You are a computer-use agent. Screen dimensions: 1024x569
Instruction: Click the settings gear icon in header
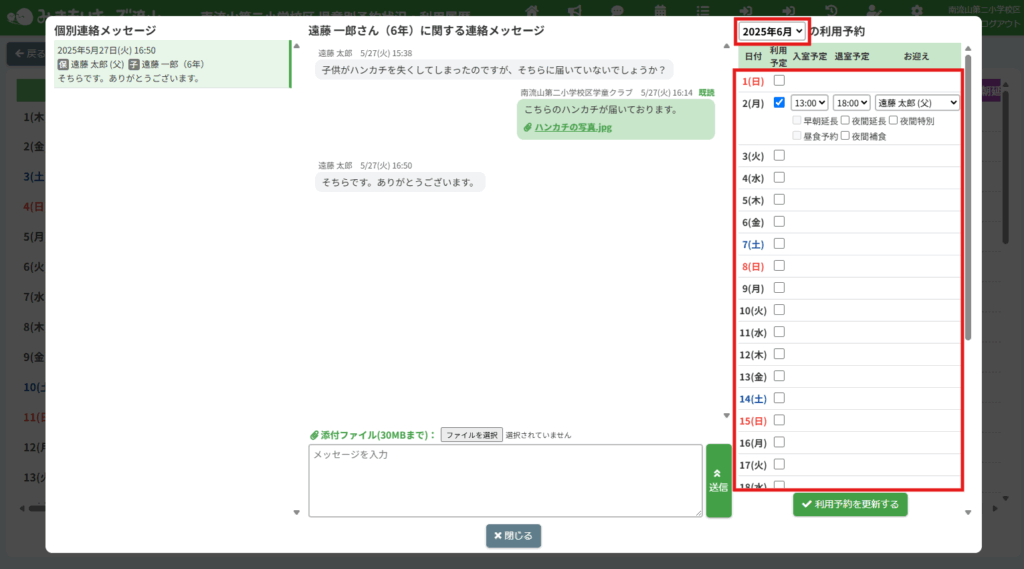(917, 10)
